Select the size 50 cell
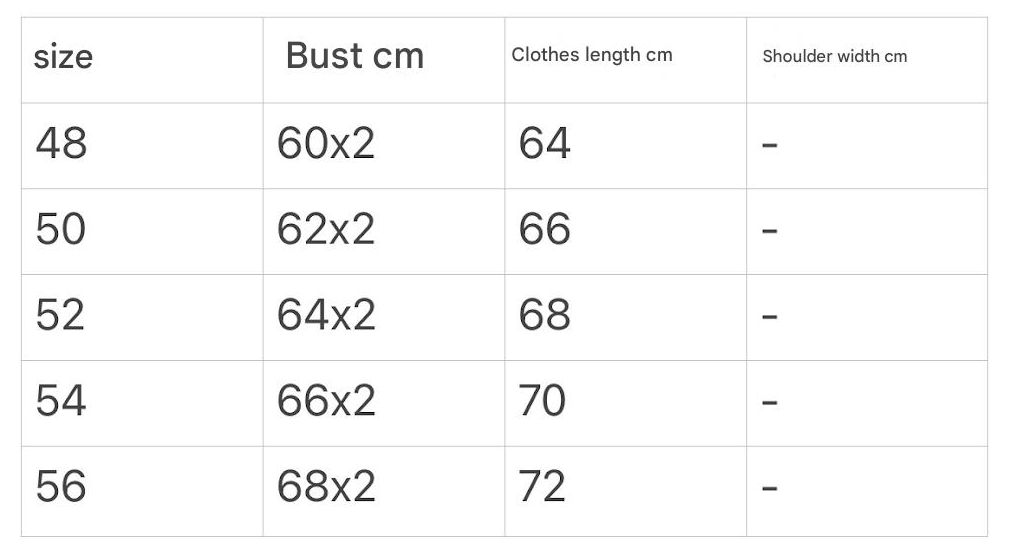This screenshot has width=1014, height=541. coord(61,230)
